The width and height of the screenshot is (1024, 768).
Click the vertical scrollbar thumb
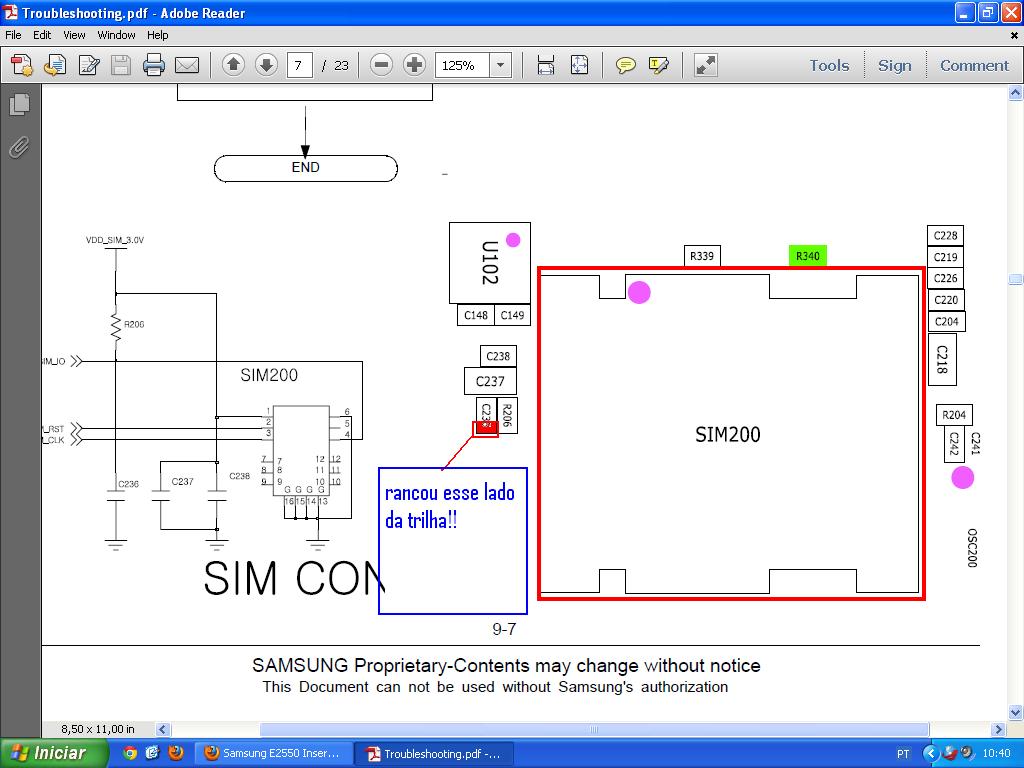pos(1016,280)
